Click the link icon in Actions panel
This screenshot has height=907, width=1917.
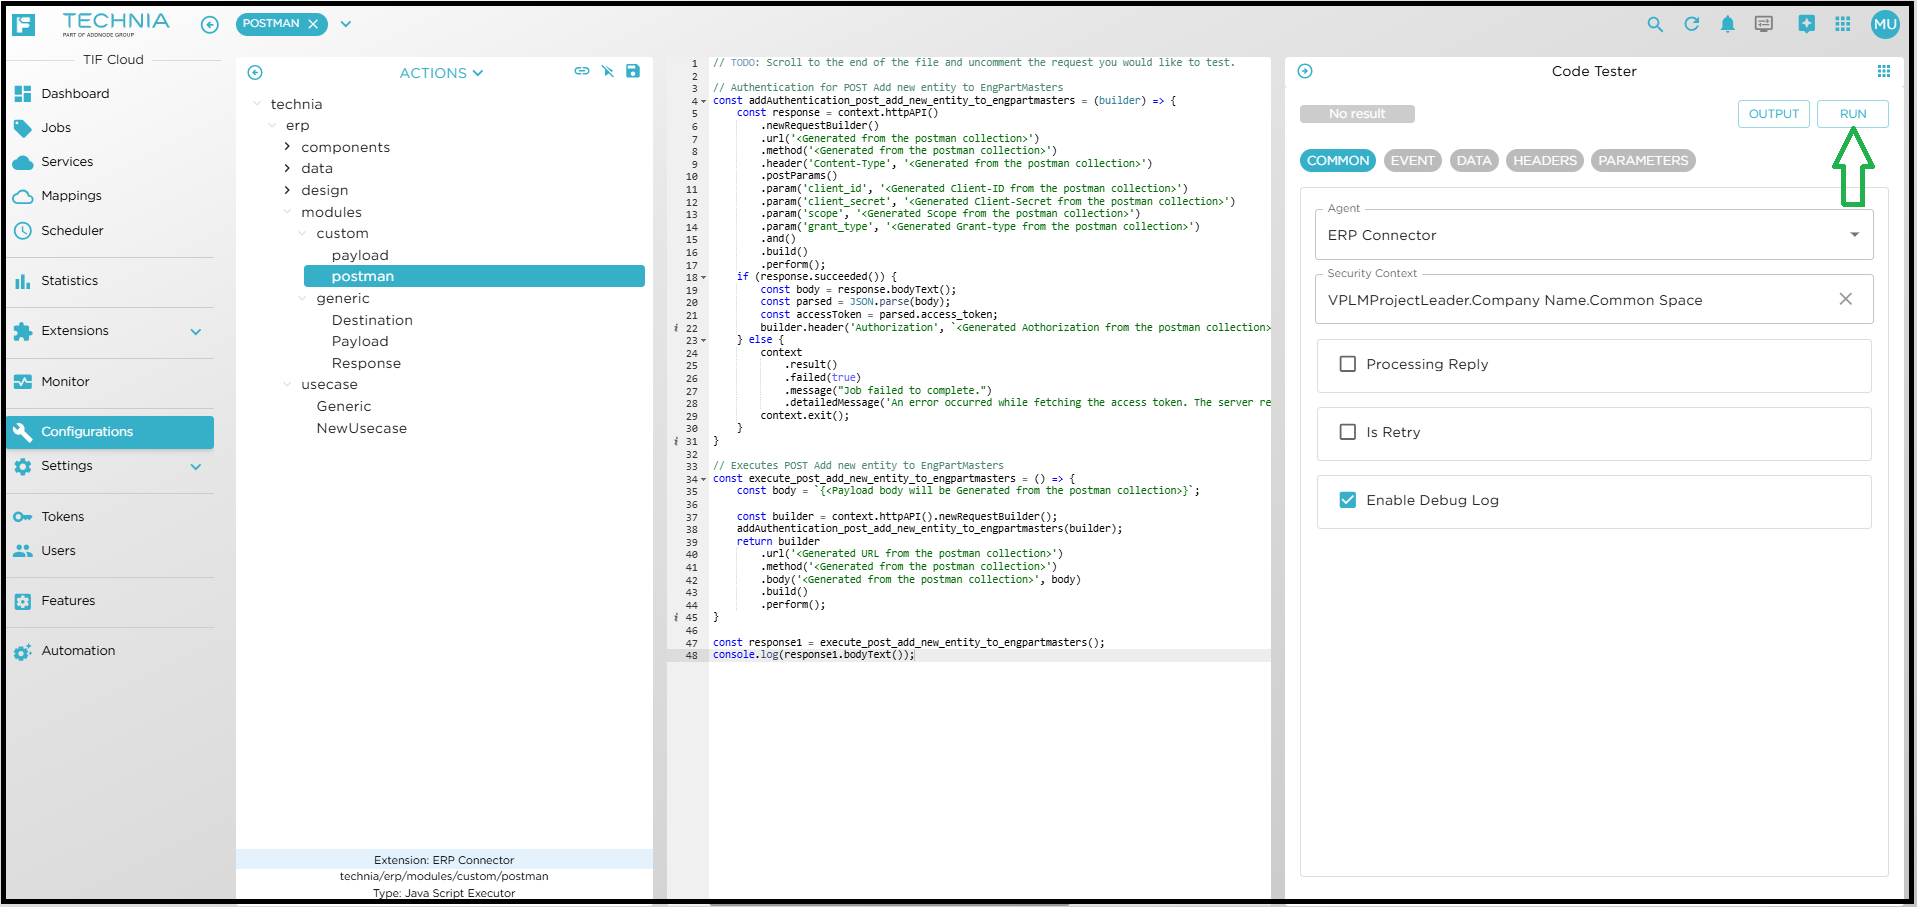(x=581, y=71)
